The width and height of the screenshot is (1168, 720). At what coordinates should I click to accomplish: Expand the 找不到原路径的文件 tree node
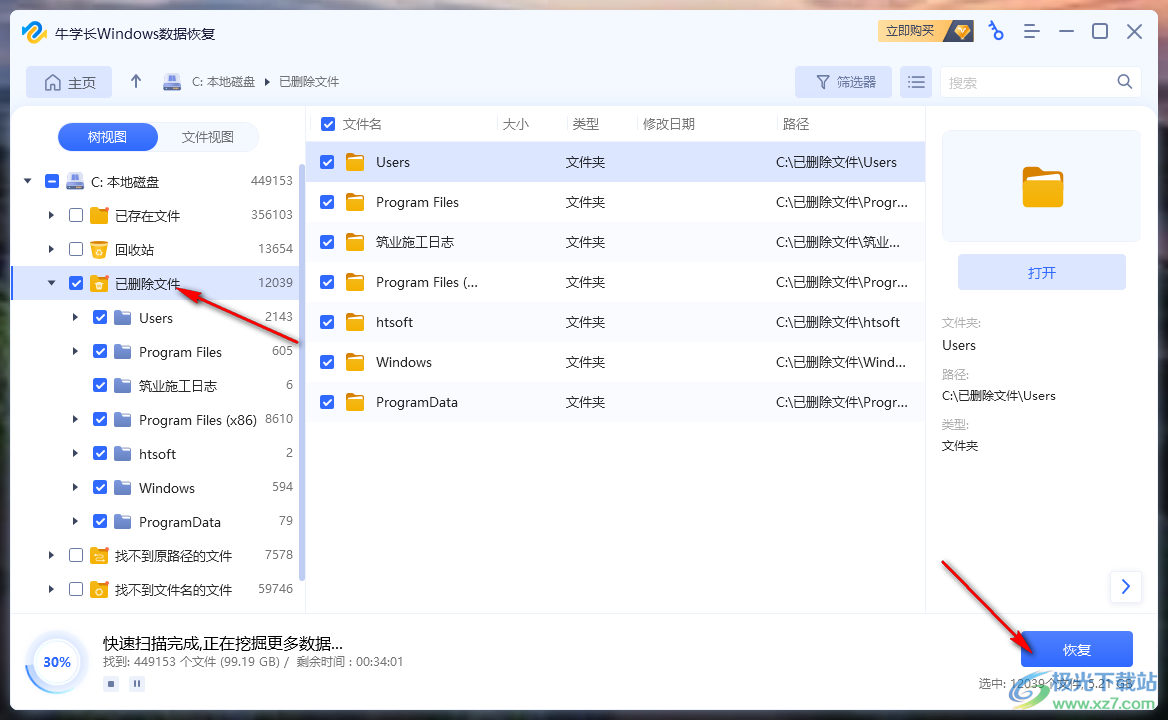(x=51, y=555)
